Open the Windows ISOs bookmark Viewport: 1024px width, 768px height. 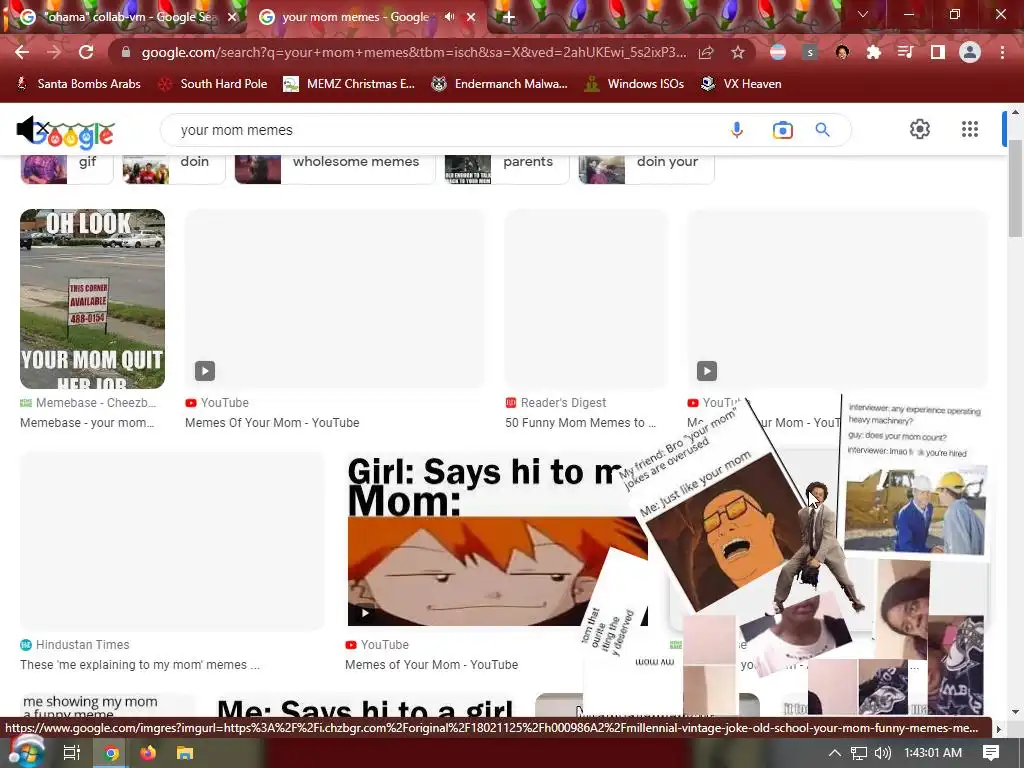pos(634,84)
